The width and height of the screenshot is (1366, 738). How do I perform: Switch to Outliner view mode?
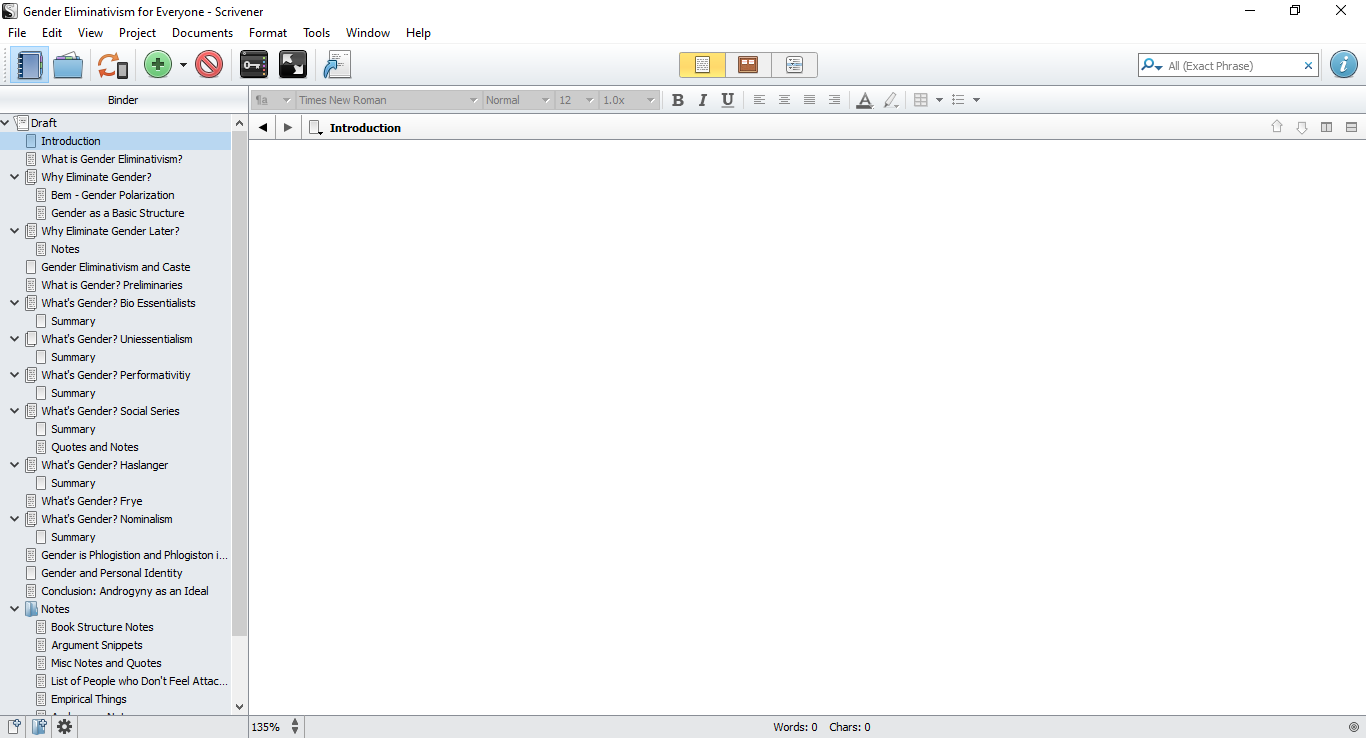[794, 65]
